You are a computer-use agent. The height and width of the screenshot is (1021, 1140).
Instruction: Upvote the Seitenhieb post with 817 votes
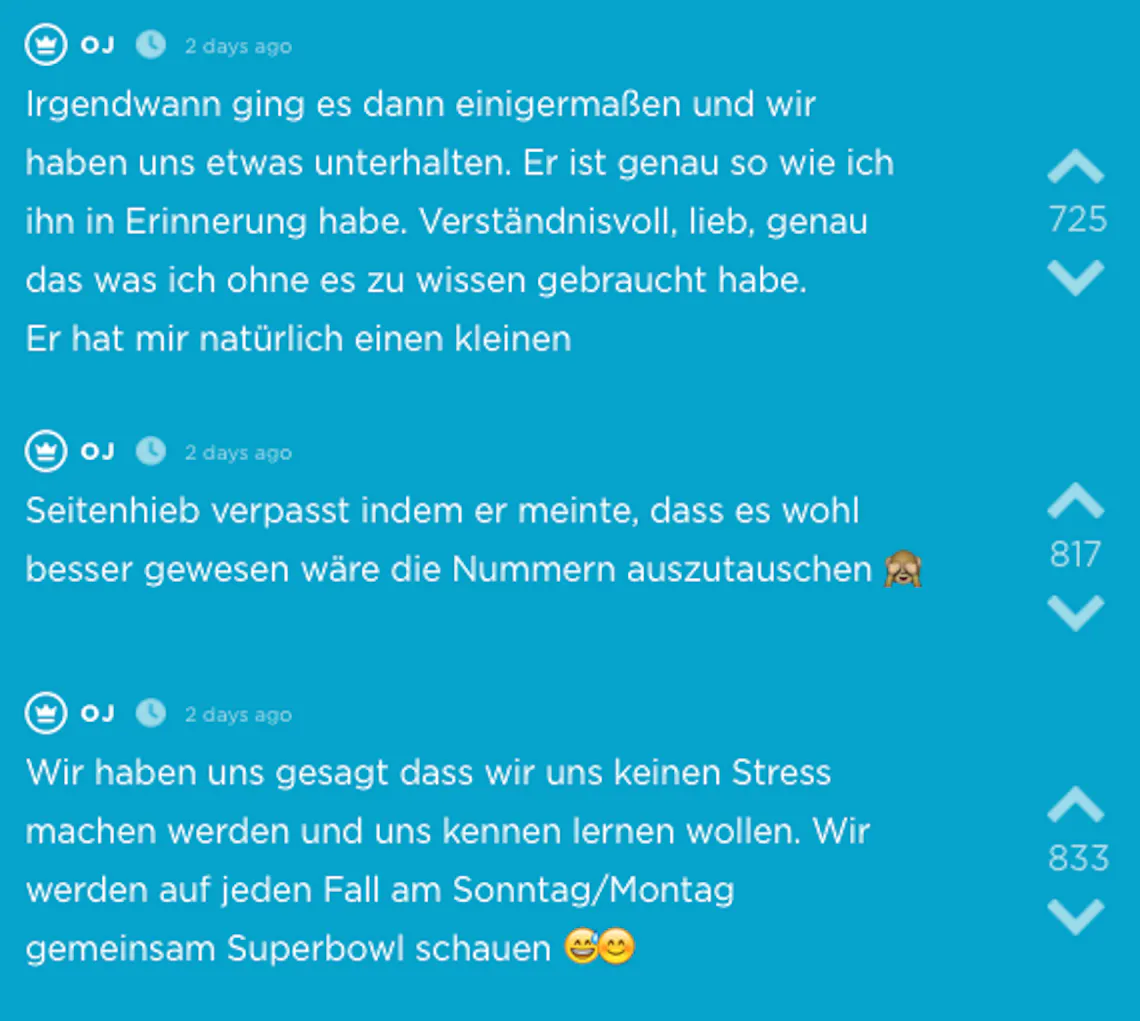(x=1076, y=500)
